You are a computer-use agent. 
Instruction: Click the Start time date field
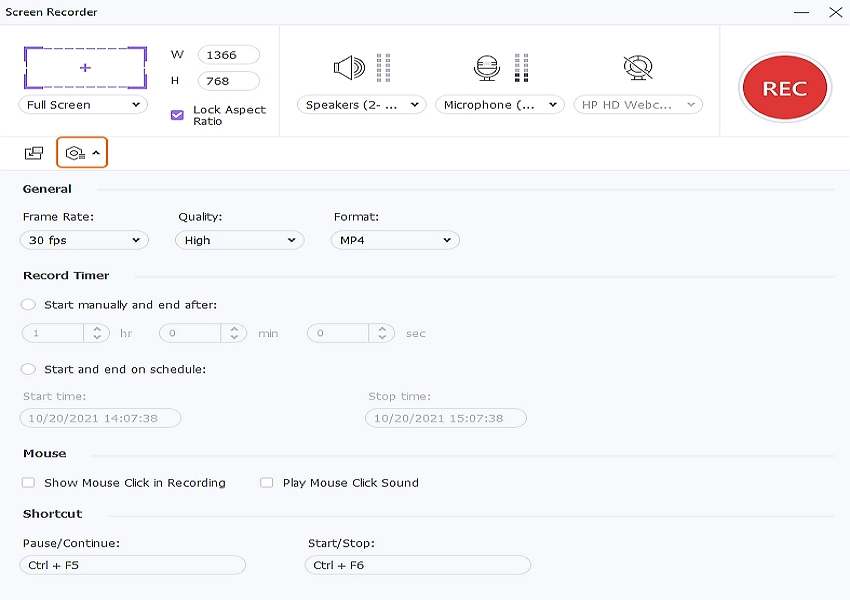pyautogui.click(x=100, y=418)
